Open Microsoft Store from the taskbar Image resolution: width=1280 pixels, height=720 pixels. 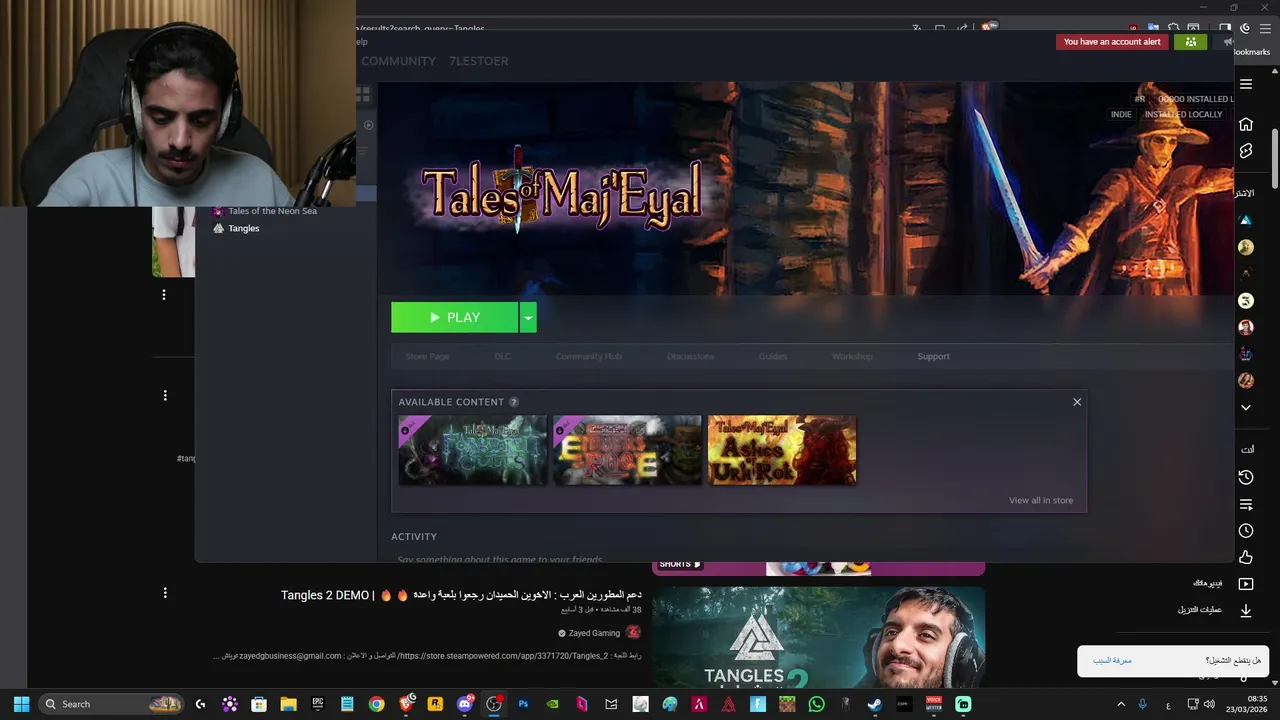(x=259, y=704)
